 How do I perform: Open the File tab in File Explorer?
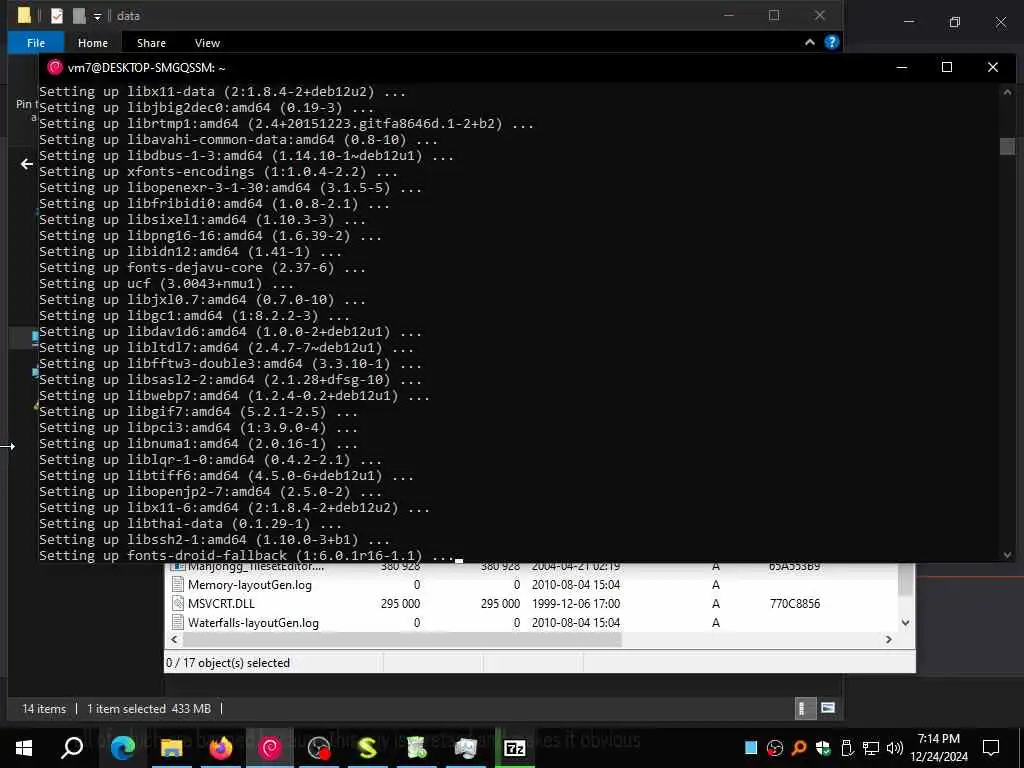point(36,43)
